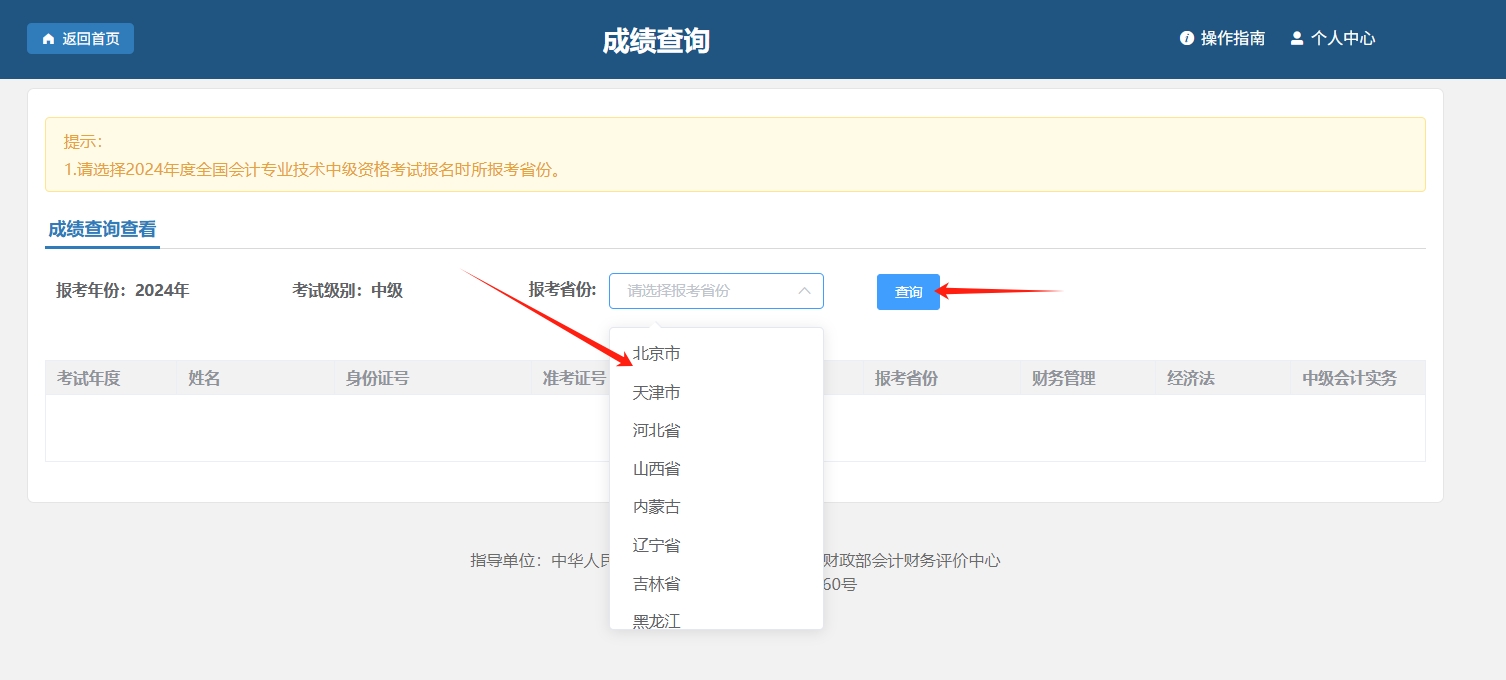Switch to the 成绩查询查看 tab
This screenshot has height=680, width=1506.
coord(101,227)
